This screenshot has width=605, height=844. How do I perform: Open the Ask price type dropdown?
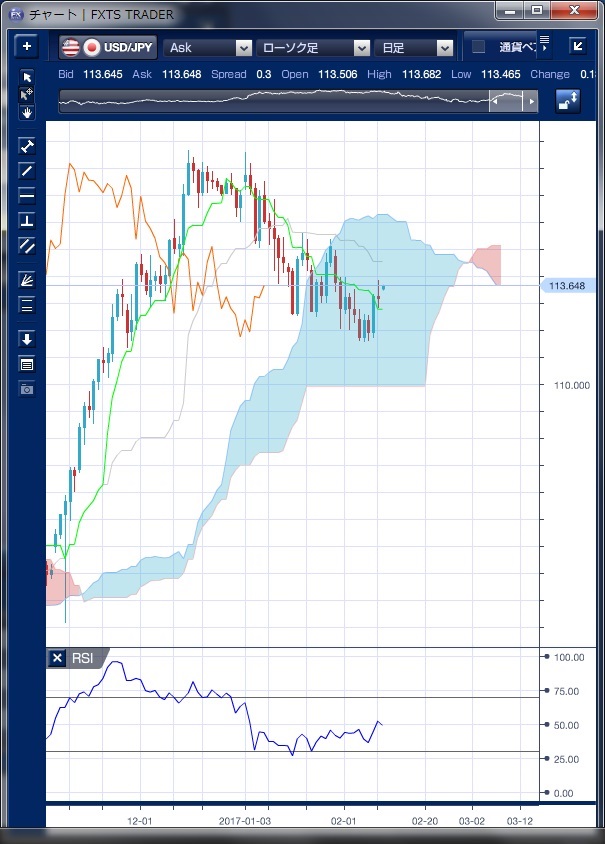[x=208, y=48]
